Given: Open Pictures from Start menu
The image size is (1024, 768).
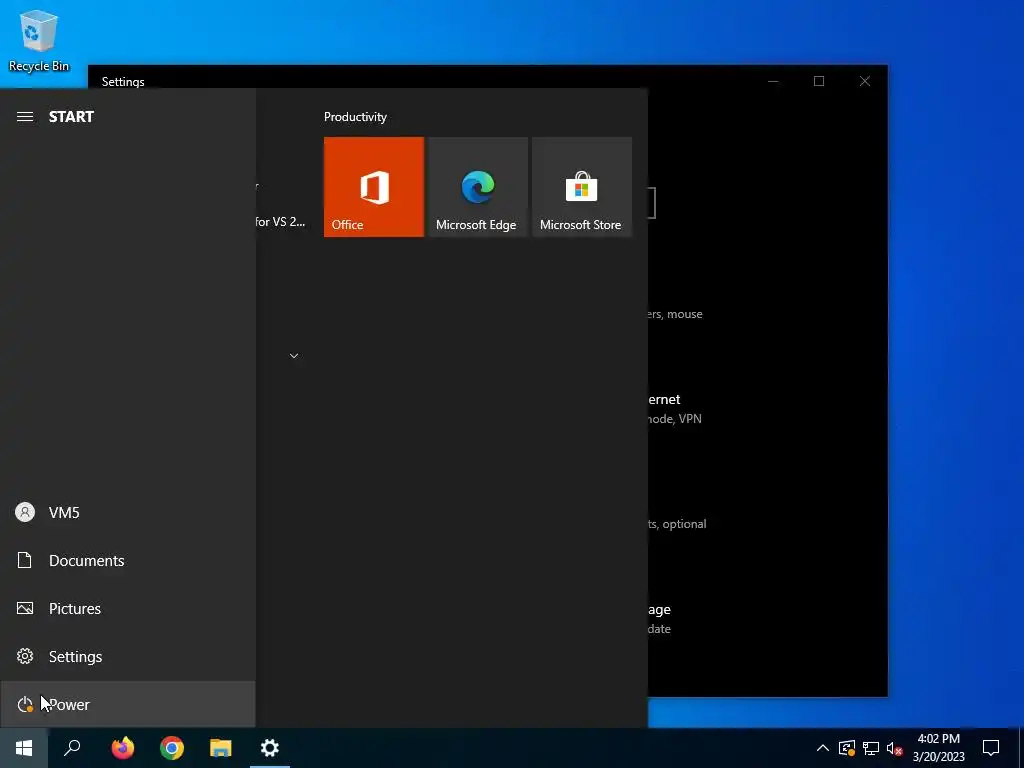Looking at the screenshot, I should [x=127, y=609].
